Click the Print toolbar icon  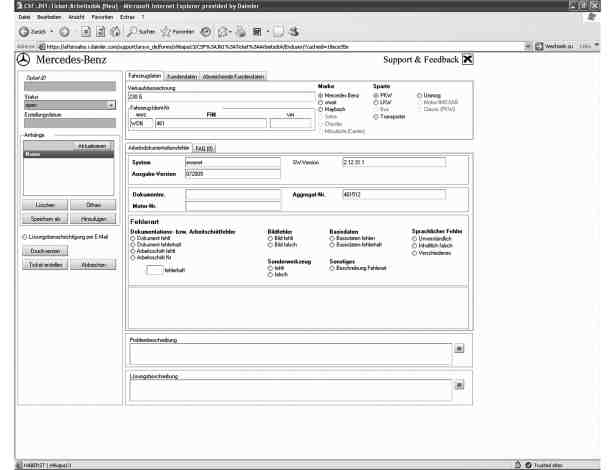(x=241, y=32)
